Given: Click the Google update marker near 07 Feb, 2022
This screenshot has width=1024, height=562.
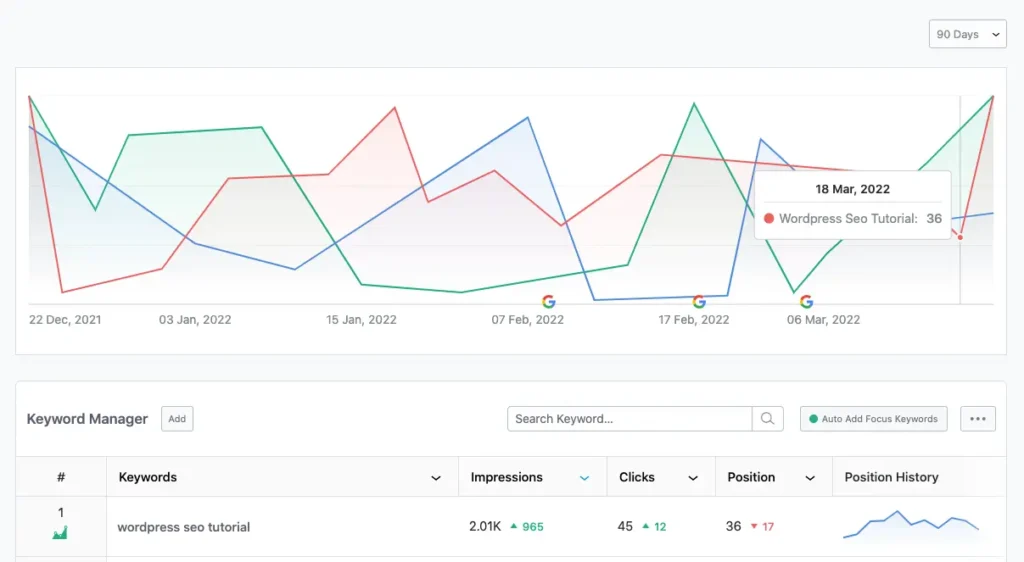Looking at the screenshot, I should pyautogui.click(x=549, y=302).
